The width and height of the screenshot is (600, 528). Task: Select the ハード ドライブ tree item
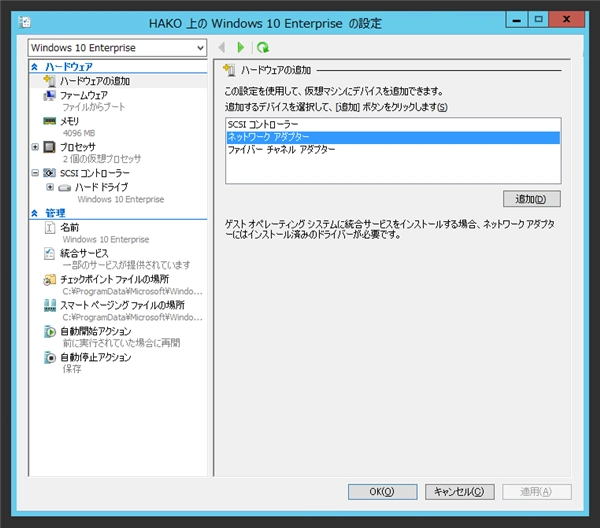[101, 187]
